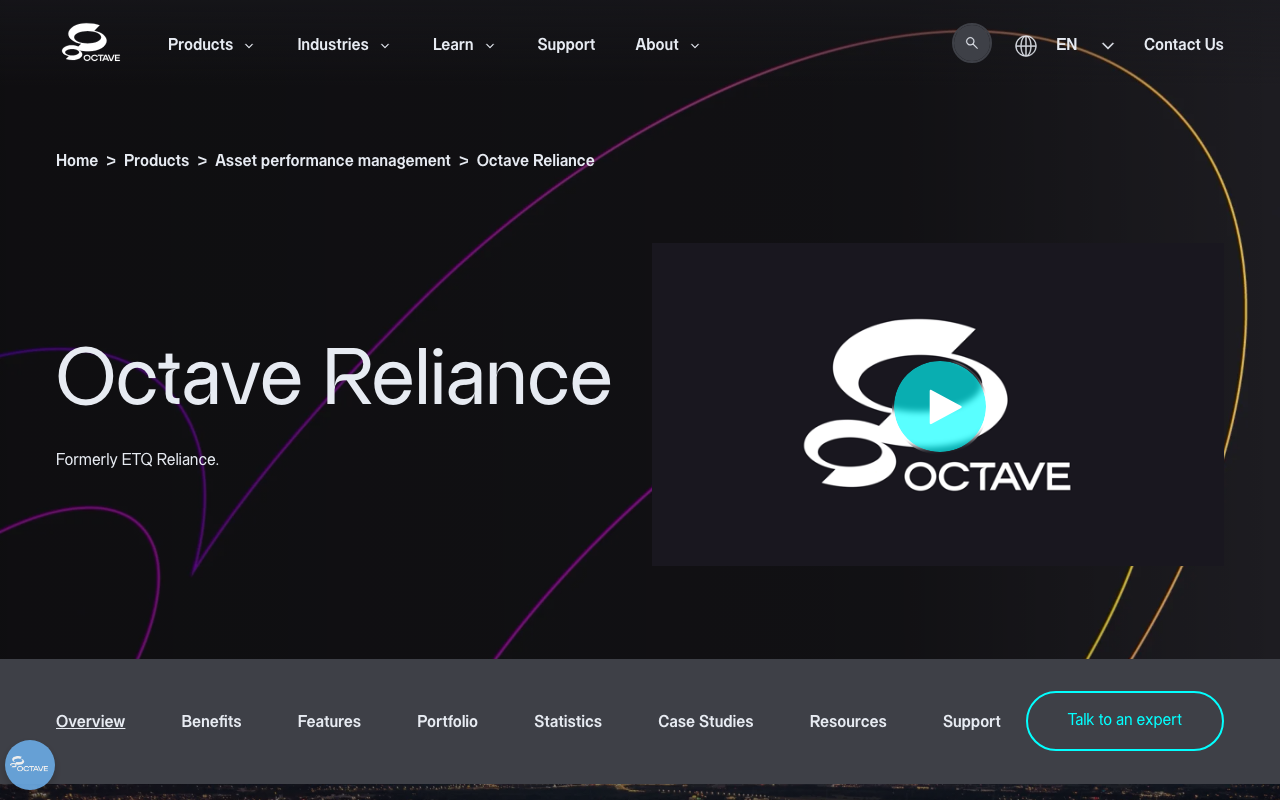Open the search magnifier icon
The height and width of the screenshot is (800, 1280).
point(972,44)
